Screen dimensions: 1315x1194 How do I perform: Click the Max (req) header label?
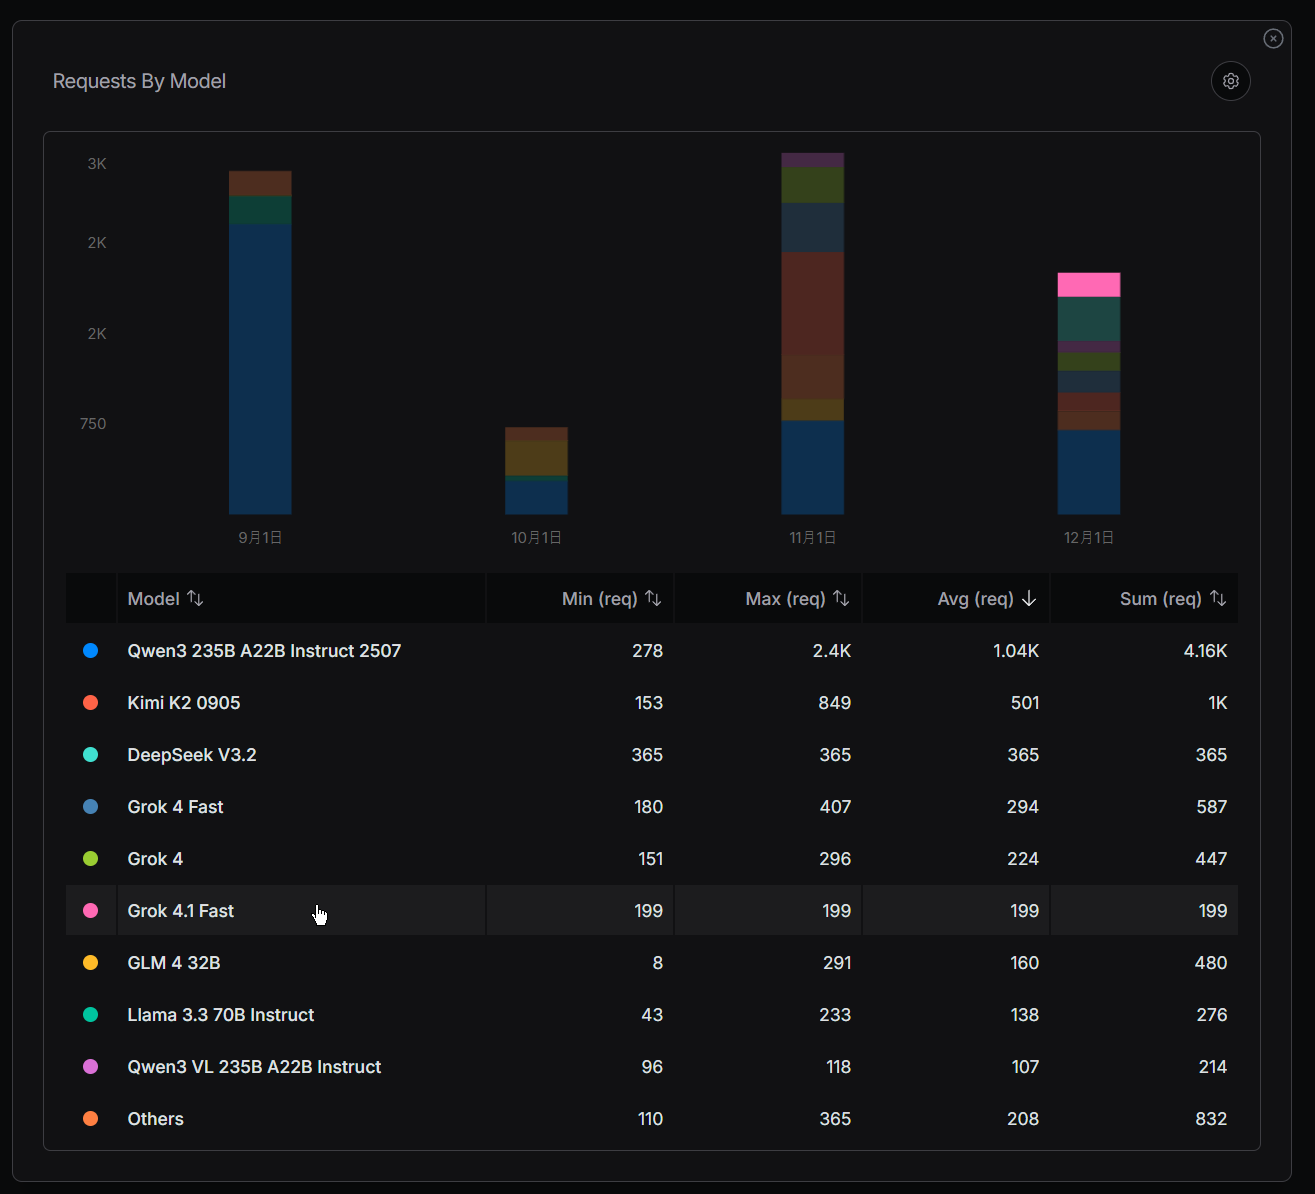[x=785, y=598]
